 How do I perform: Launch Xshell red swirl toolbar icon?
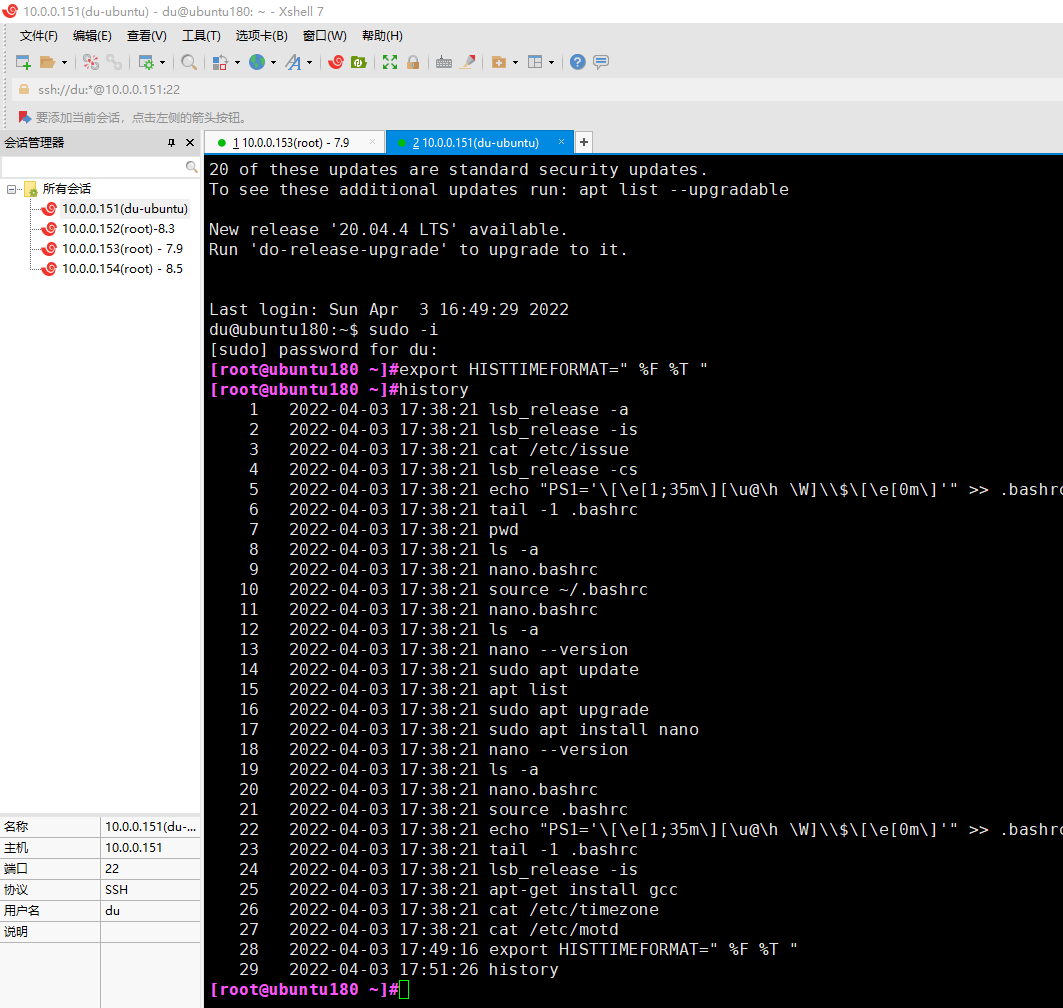[x=336, y=62]
